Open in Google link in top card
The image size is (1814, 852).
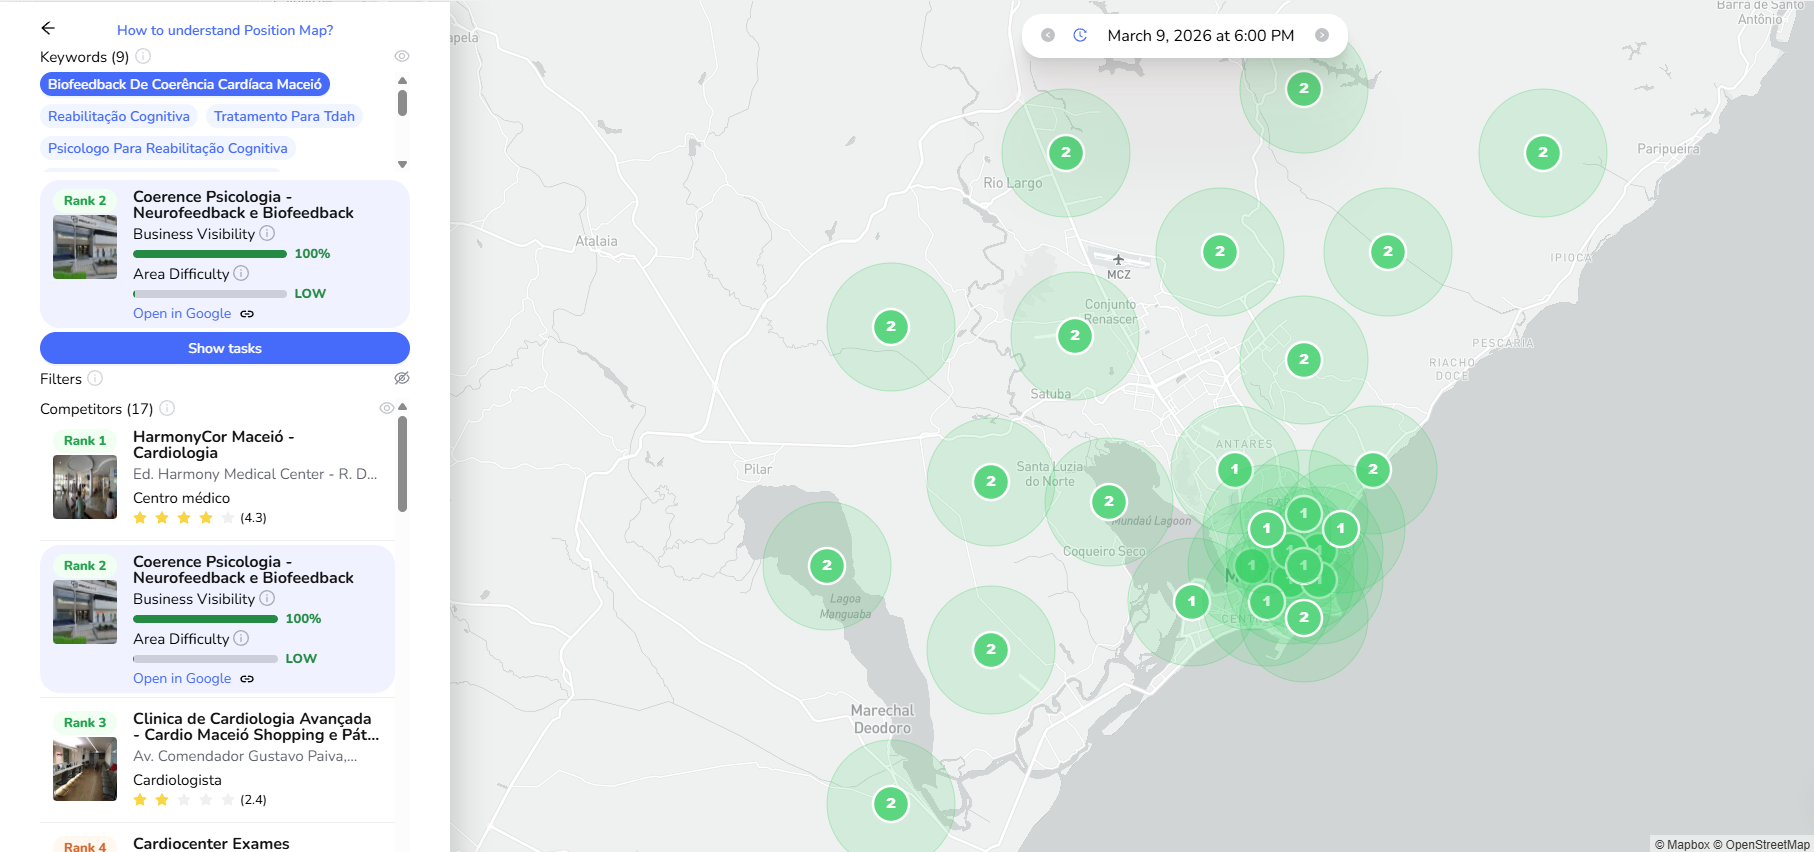[x=182, y=313]
